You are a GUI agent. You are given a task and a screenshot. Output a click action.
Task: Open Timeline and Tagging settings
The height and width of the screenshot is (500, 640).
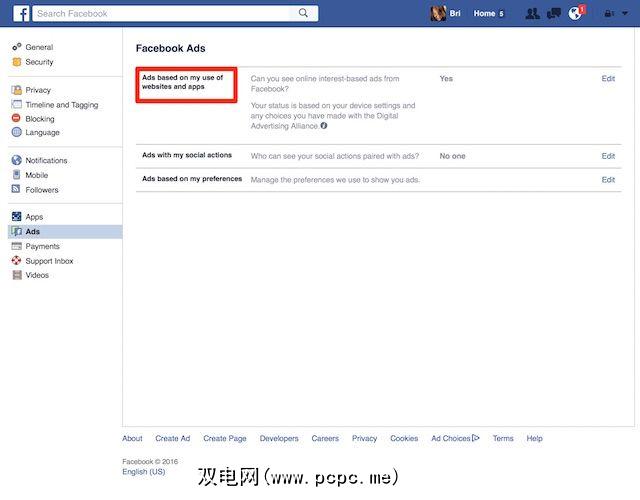tap(62, 104)
